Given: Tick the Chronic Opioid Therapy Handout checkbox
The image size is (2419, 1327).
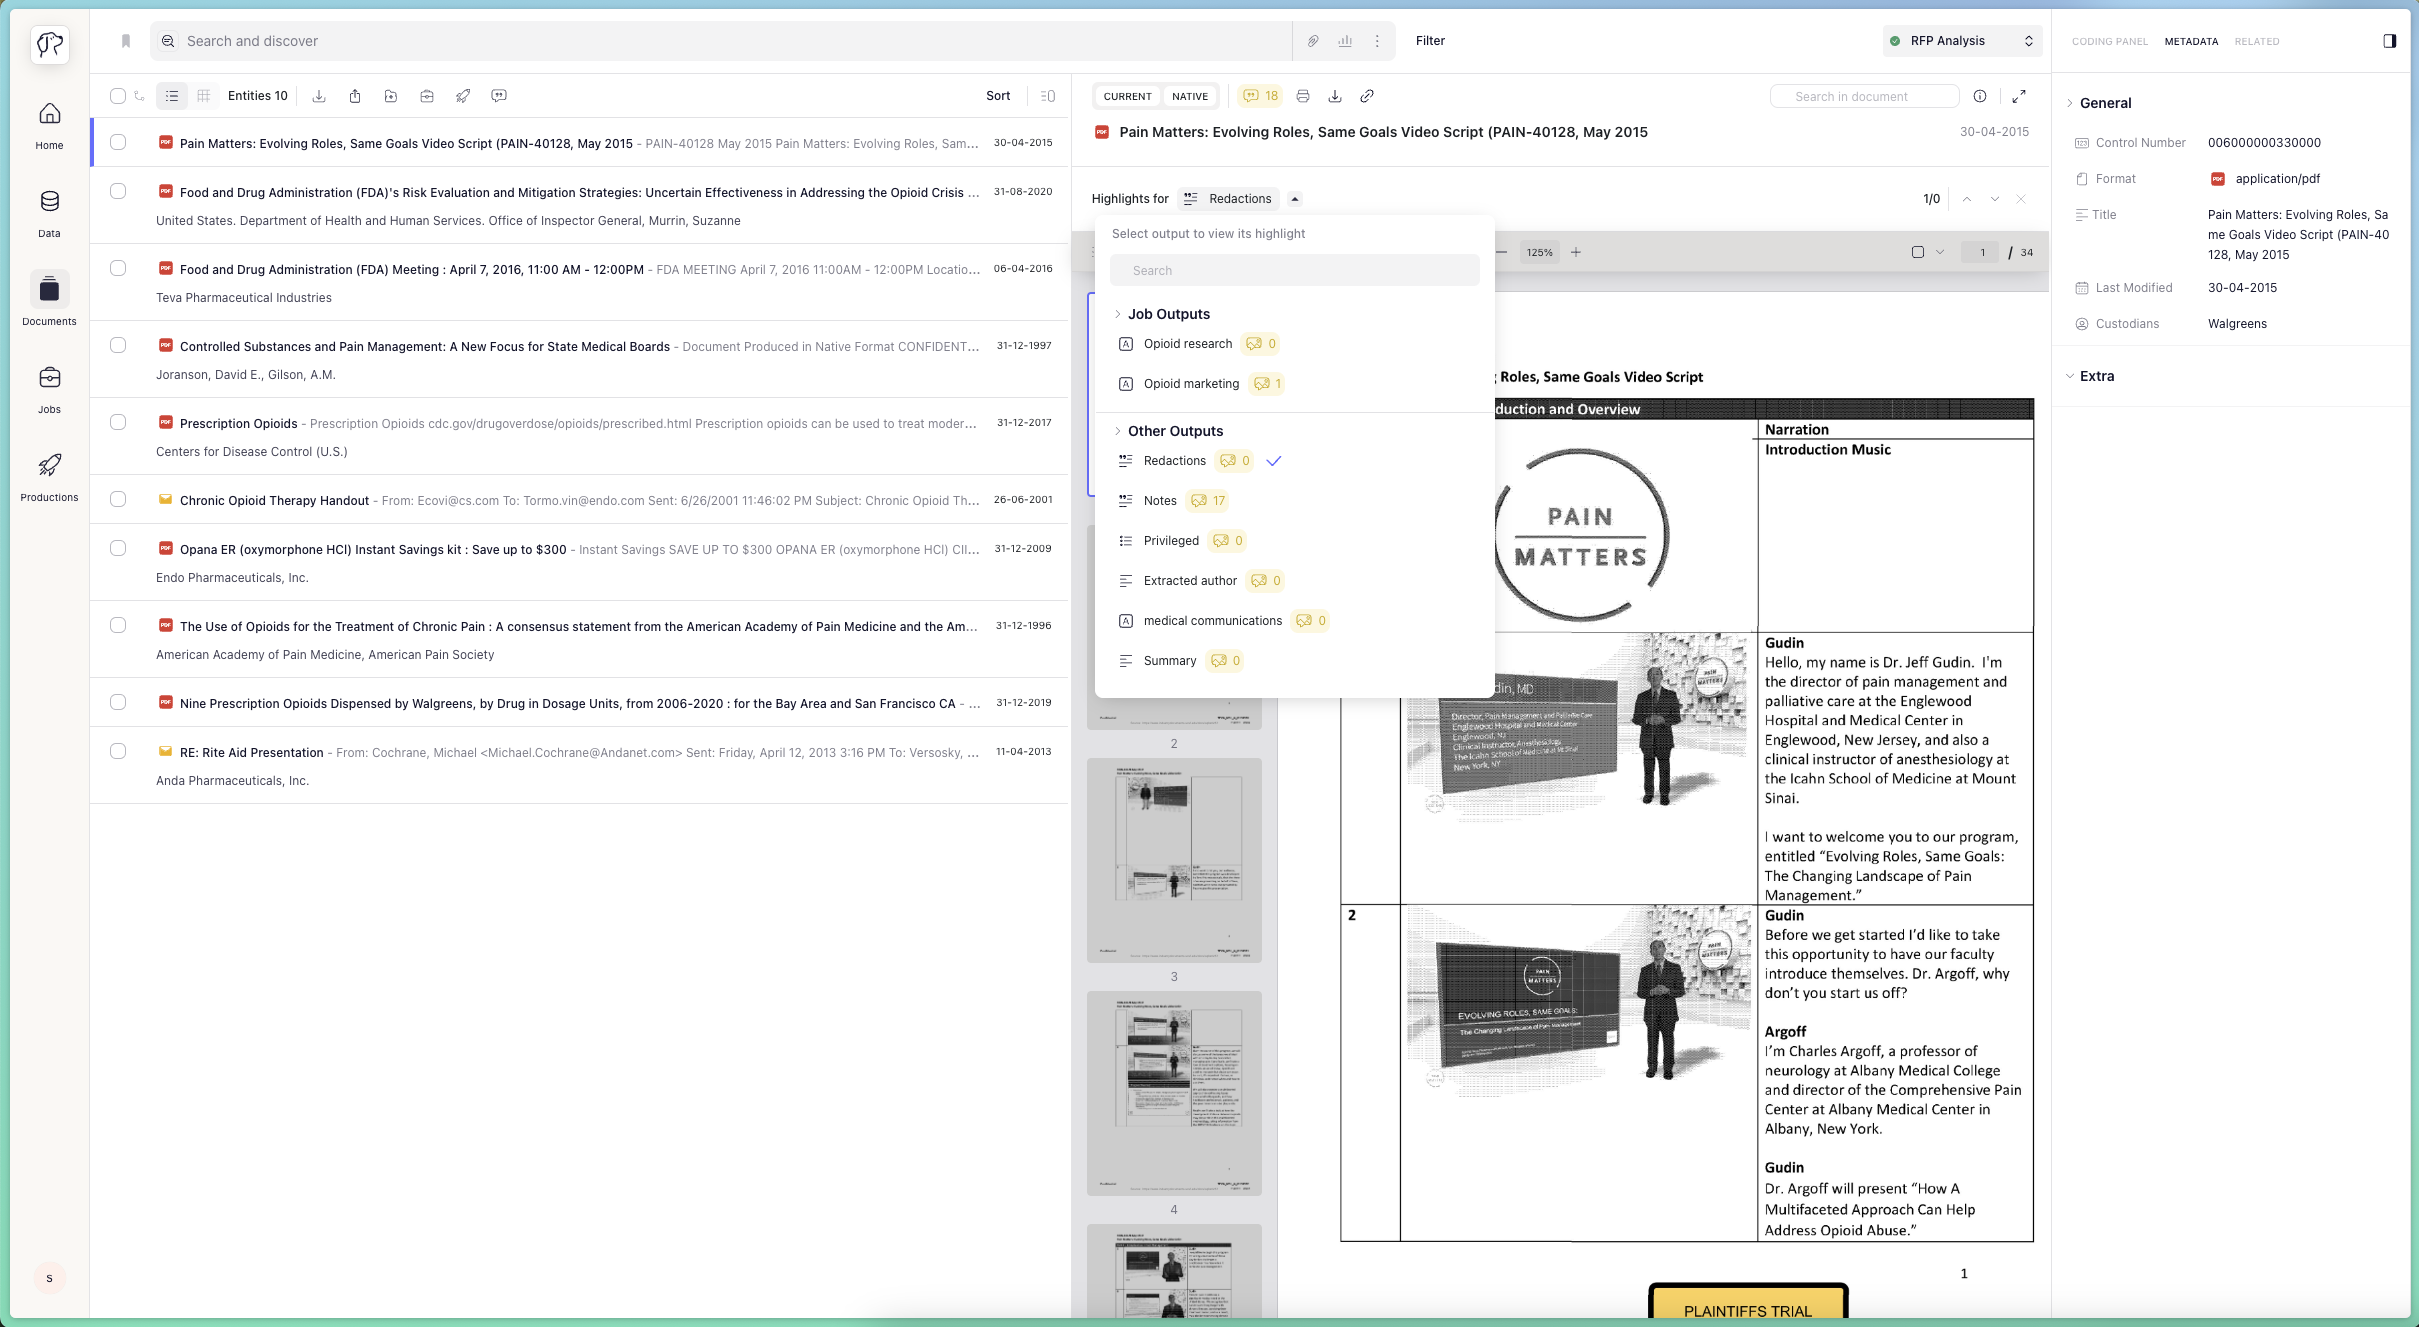Looking at the screenshot, I should (118, 499).
